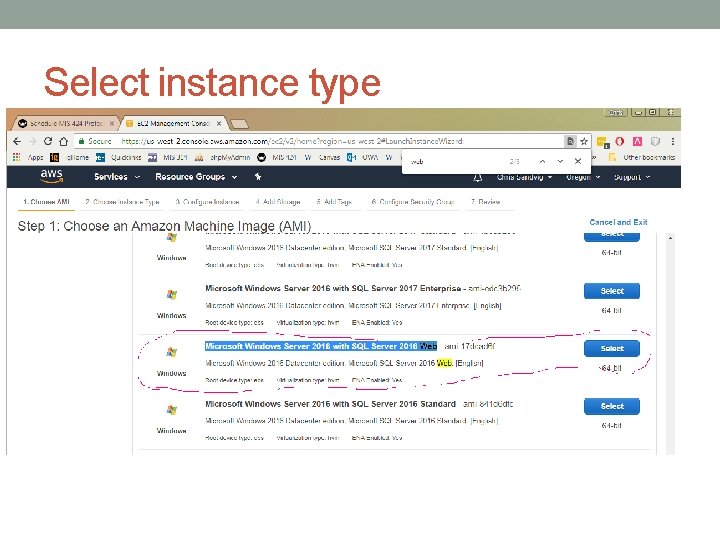Click the find-in-page search field
The height and width of the screenshot is (540, 720).
click(455, 161)
